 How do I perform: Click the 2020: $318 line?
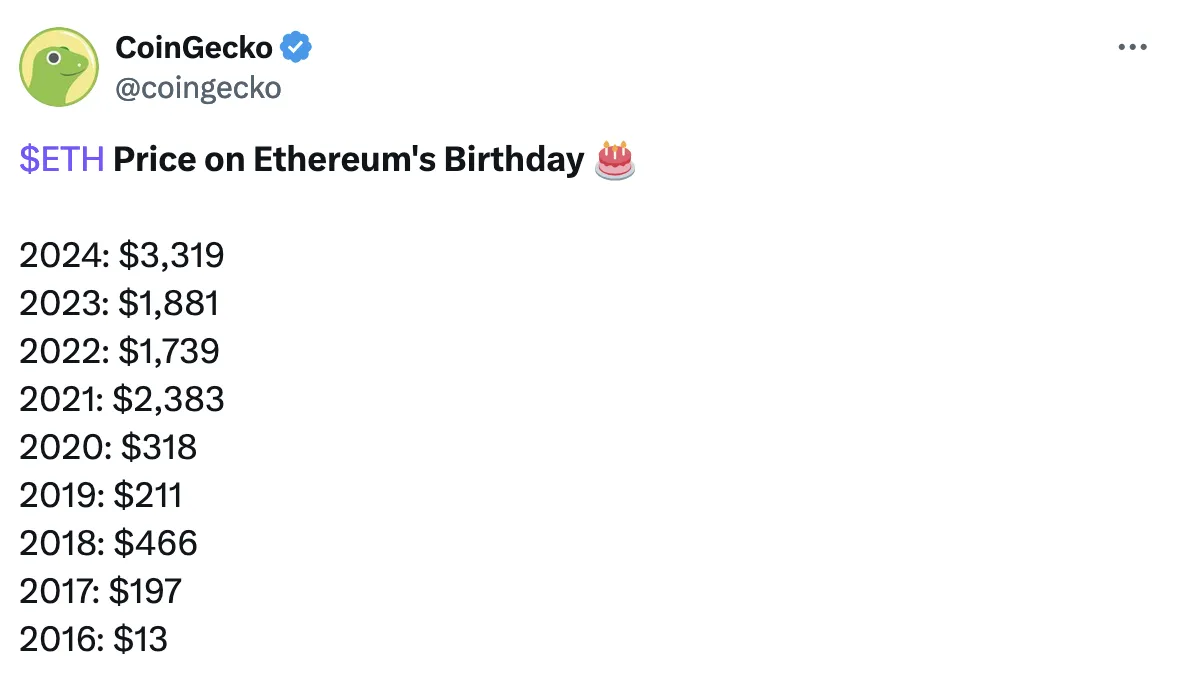108,447
